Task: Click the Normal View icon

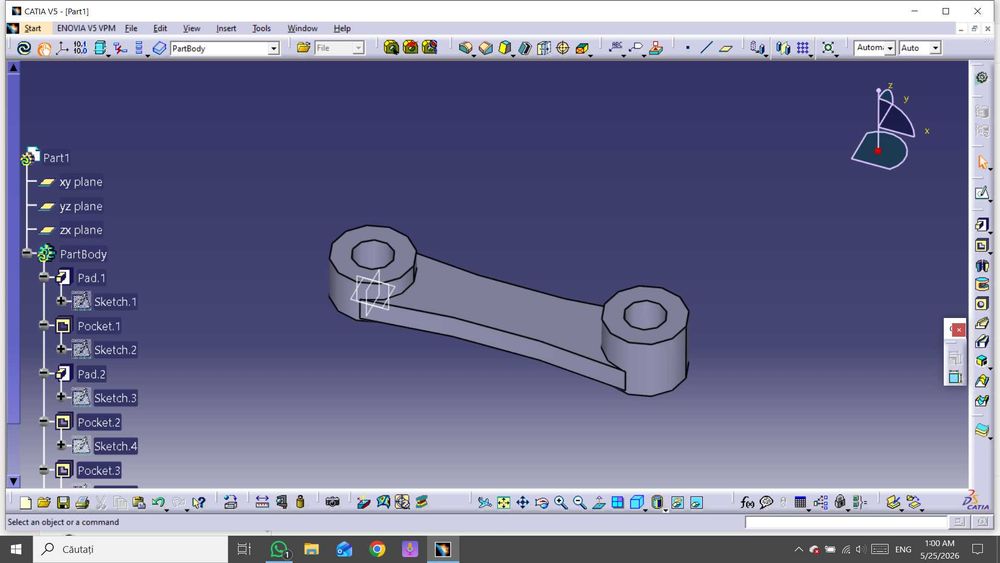Action: coord(599,502)
